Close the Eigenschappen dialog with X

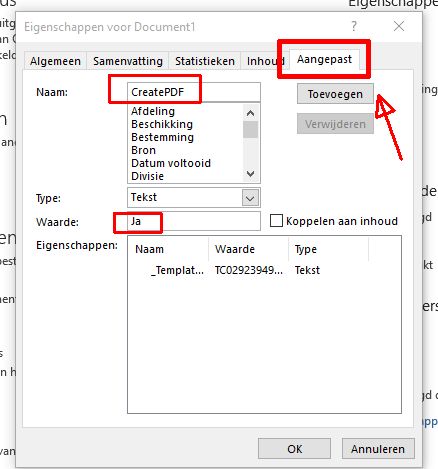399,26
